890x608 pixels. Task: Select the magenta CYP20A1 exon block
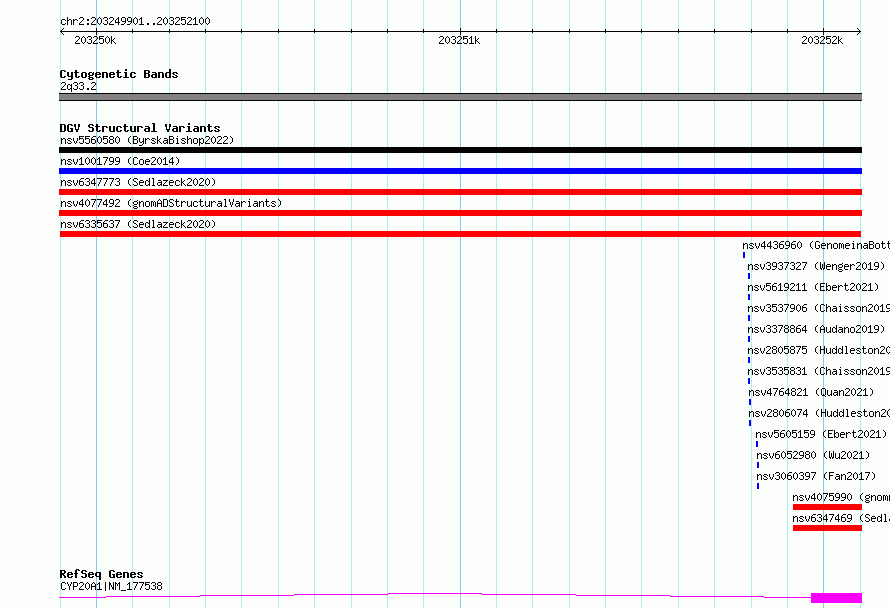(836, 598)
